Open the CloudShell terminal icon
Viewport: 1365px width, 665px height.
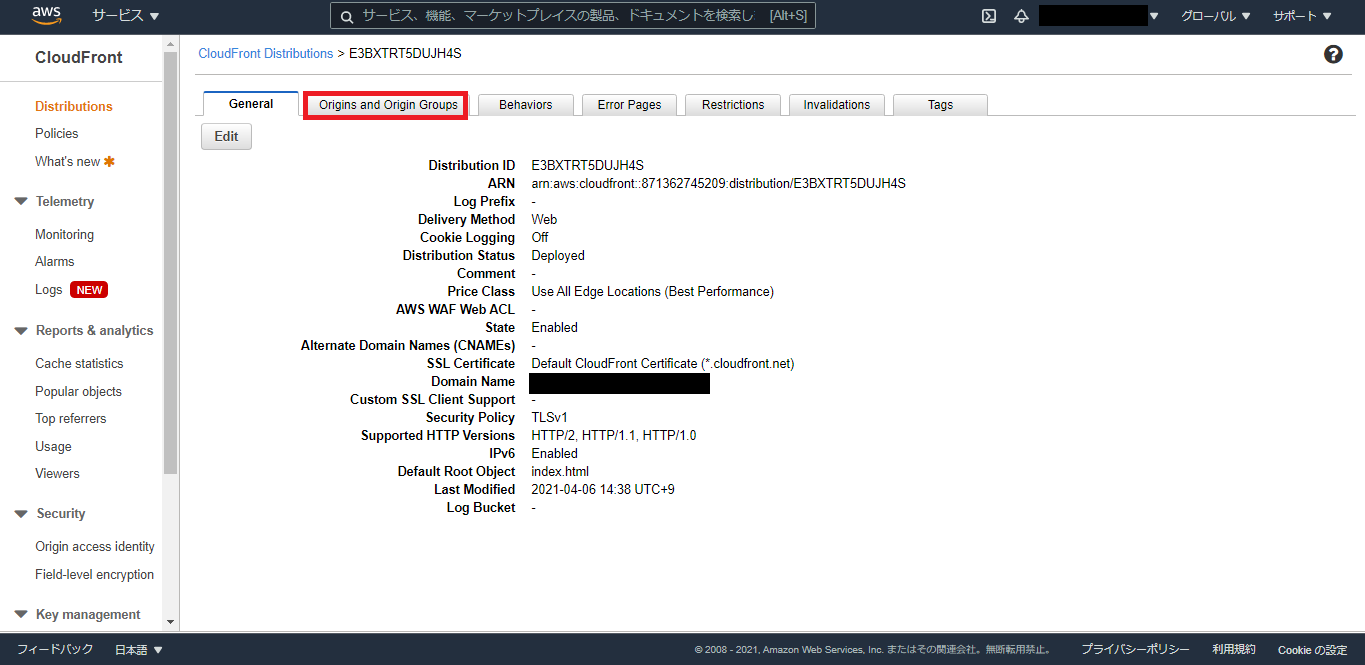click(989, 16)
